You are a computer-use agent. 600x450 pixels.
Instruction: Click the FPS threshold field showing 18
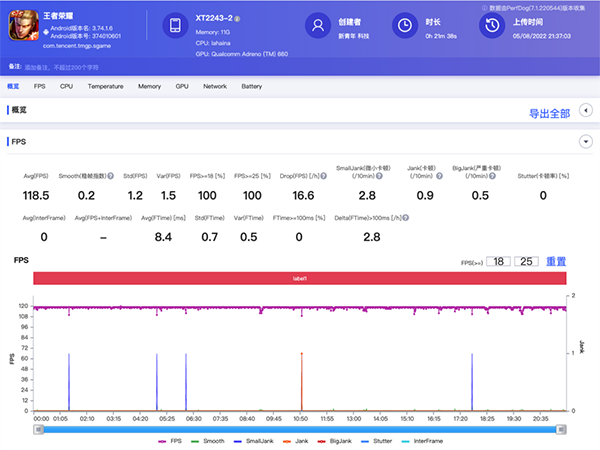[x=499, y=261]
